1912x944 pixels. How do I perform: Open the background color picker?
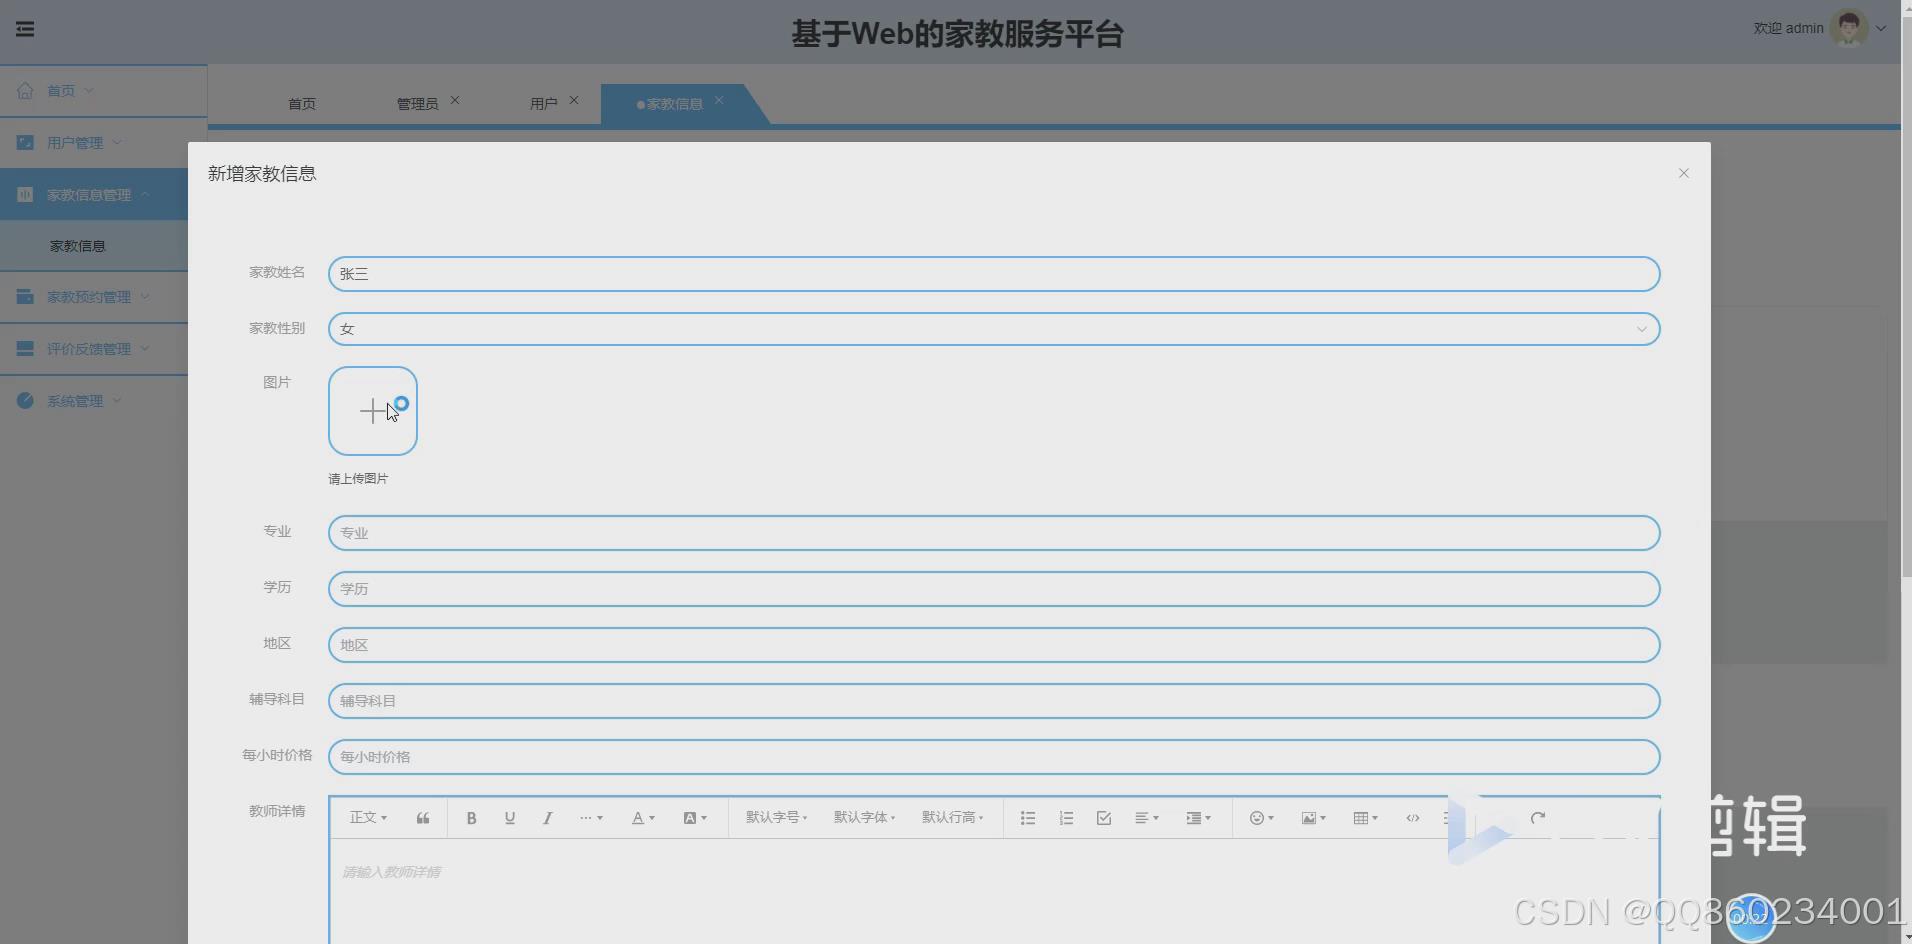tap(695, 818)
